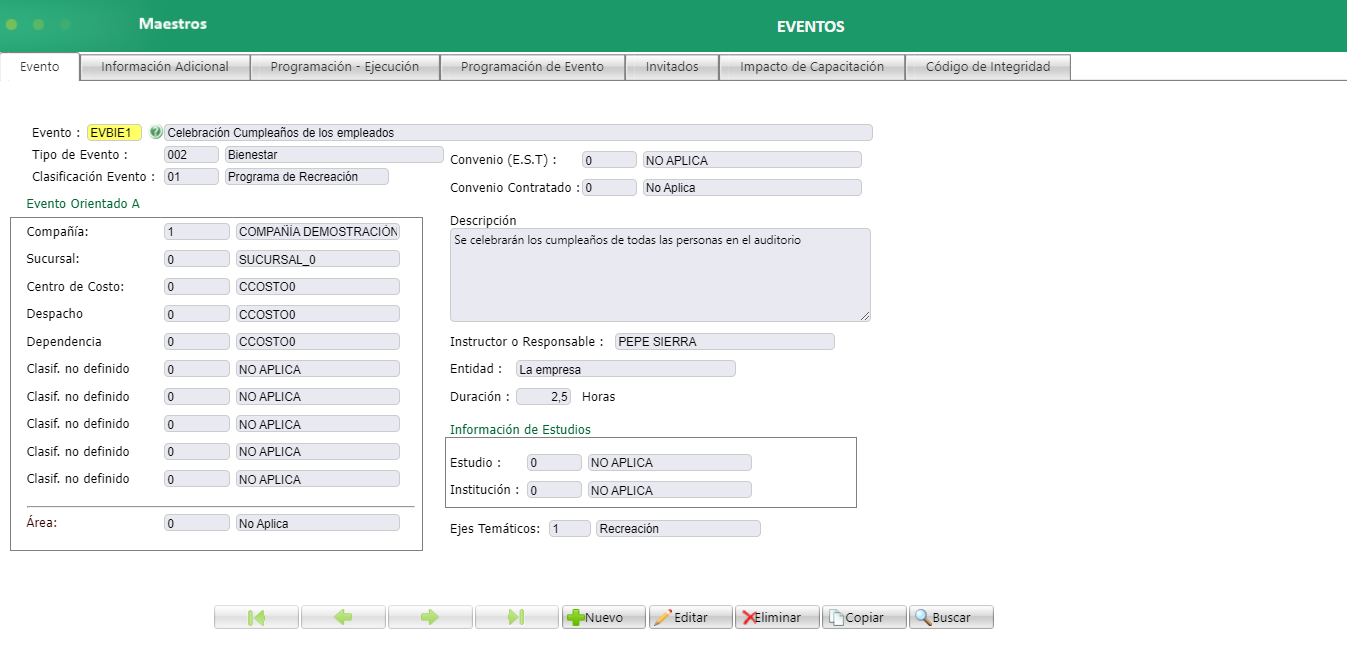Open Impacto de Capacitación tab

(x=812, y=67)
